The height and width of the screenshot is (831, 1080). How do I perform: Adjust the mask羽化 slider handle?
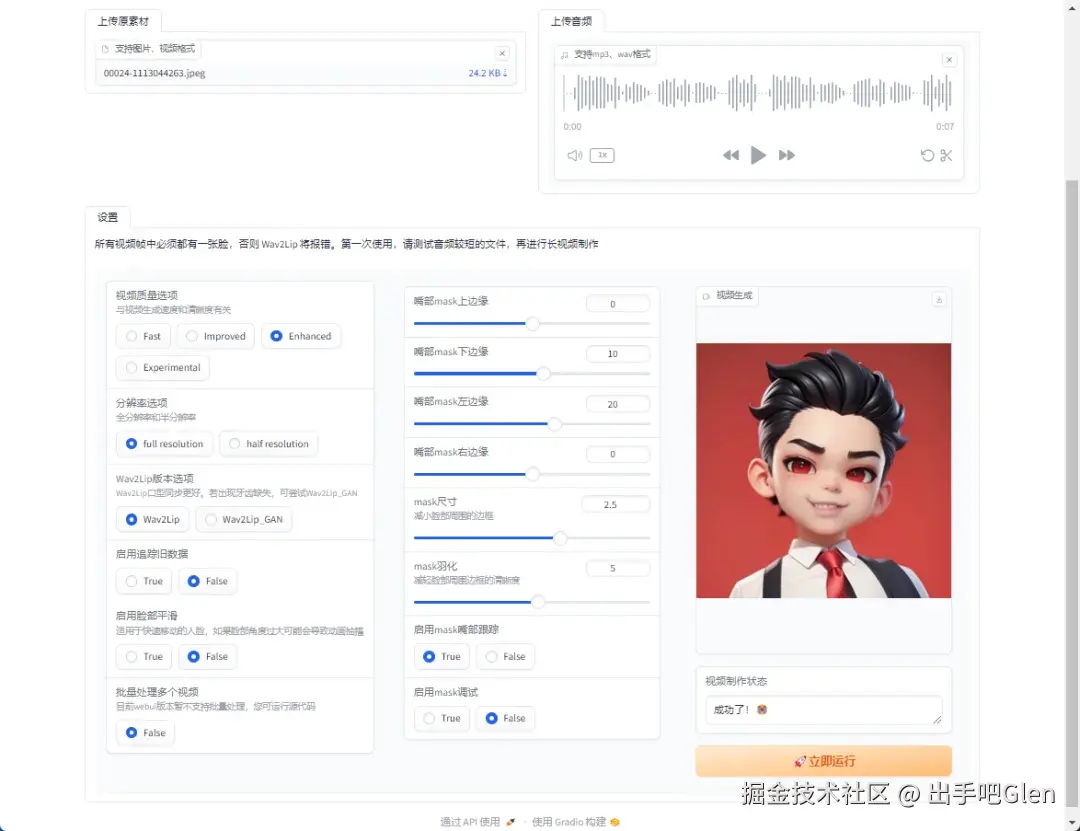538,603
